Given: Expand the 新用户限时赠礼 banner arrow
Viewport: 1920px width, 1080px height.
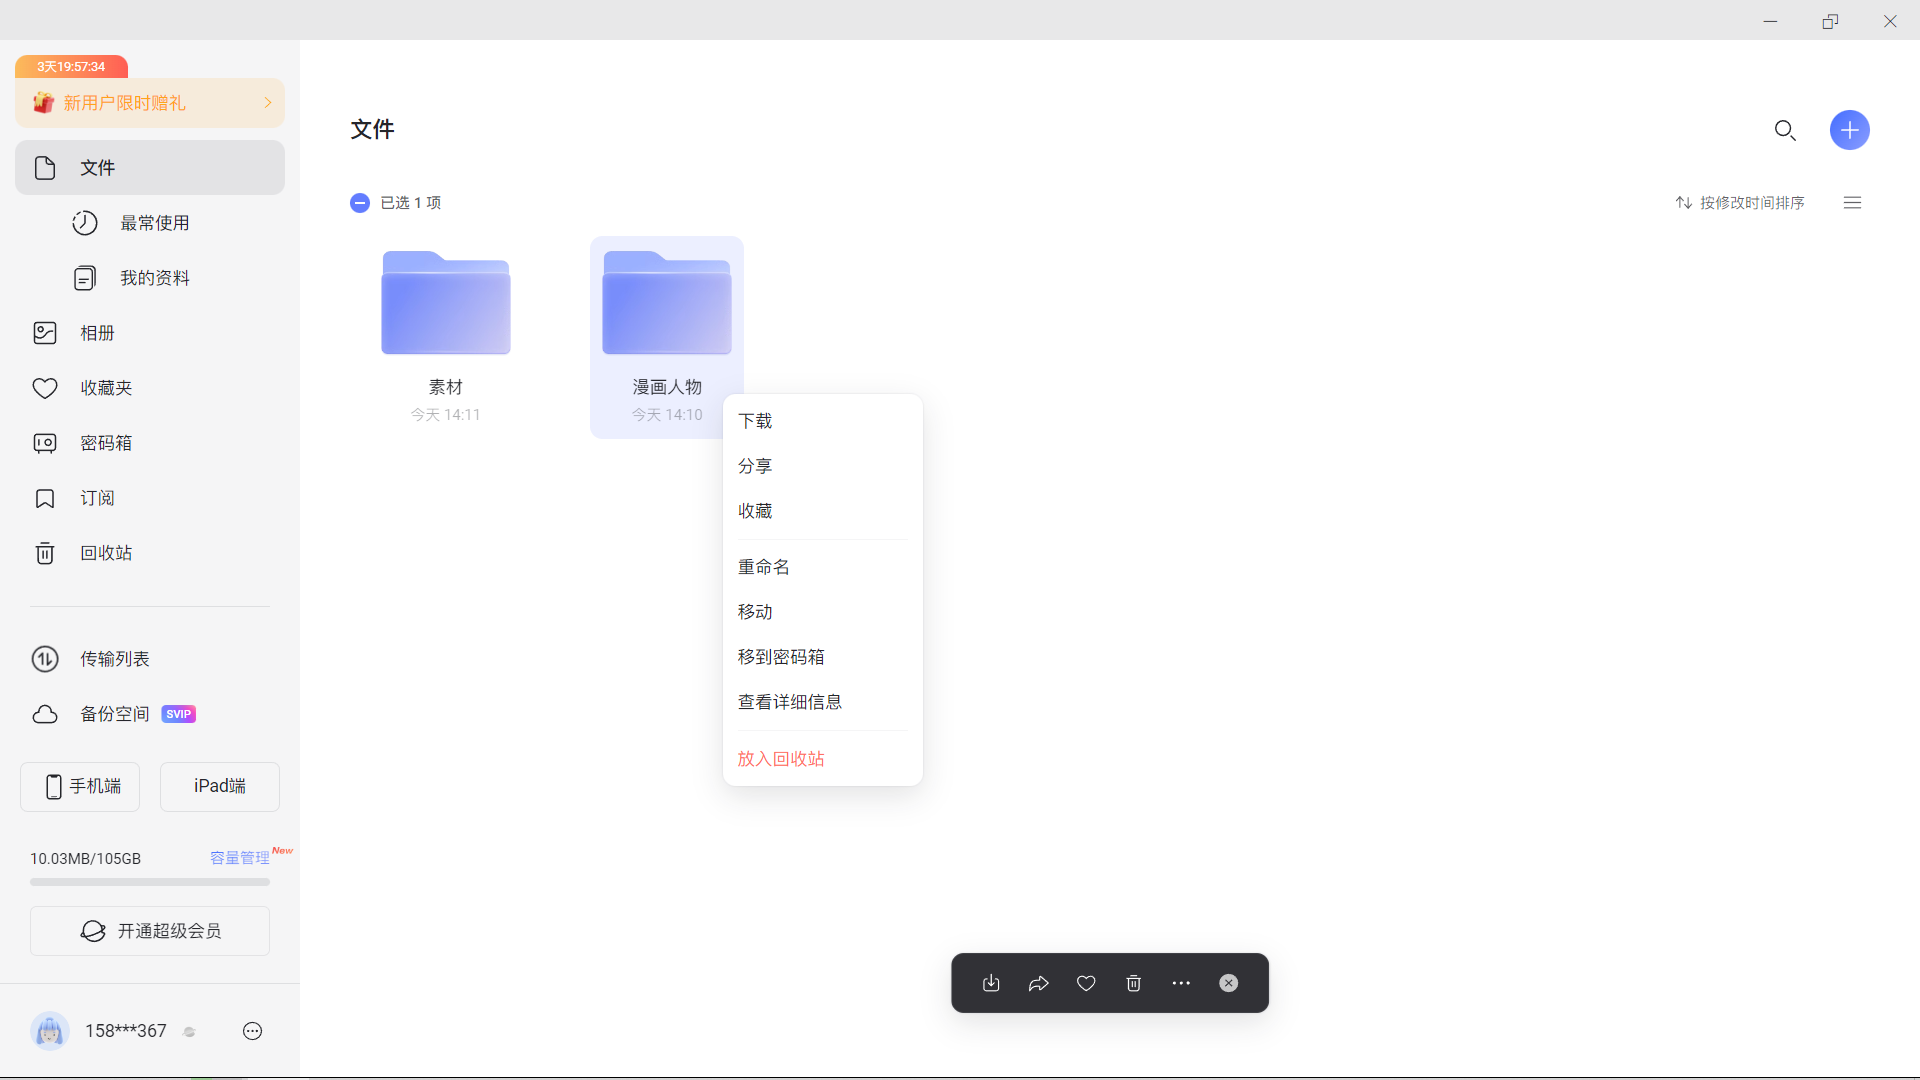Looking at the screenshot, I should click(x=267, y=103).
